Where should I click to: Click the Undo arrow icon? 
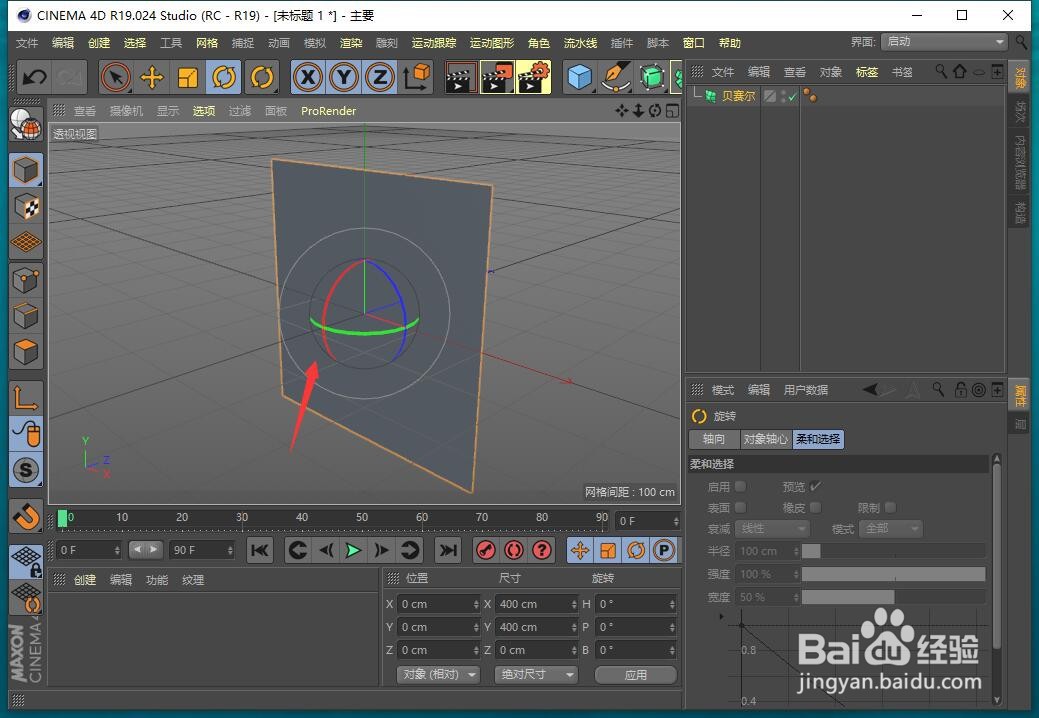34,77
